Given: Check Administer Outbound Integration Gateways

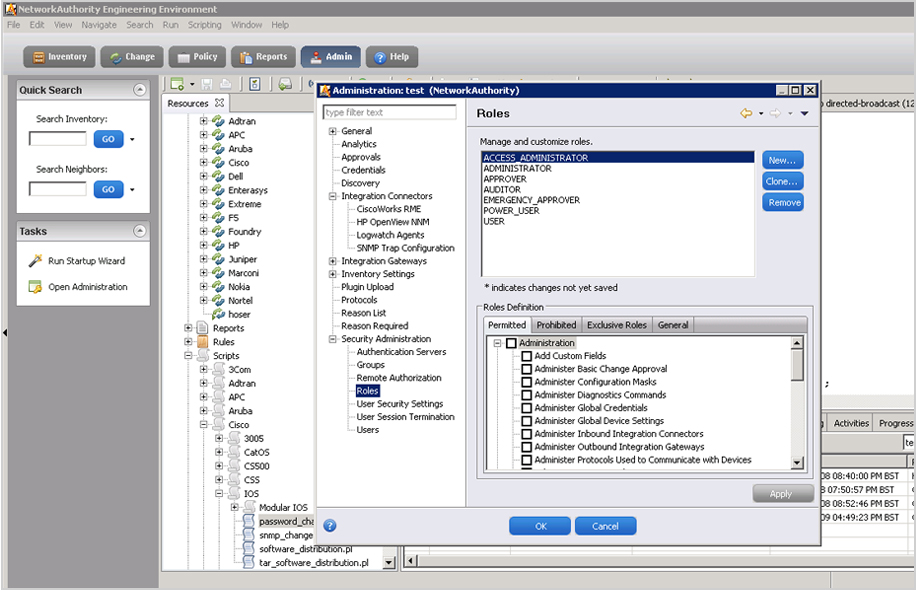Looking at the screenshot, I should [526, 447].
